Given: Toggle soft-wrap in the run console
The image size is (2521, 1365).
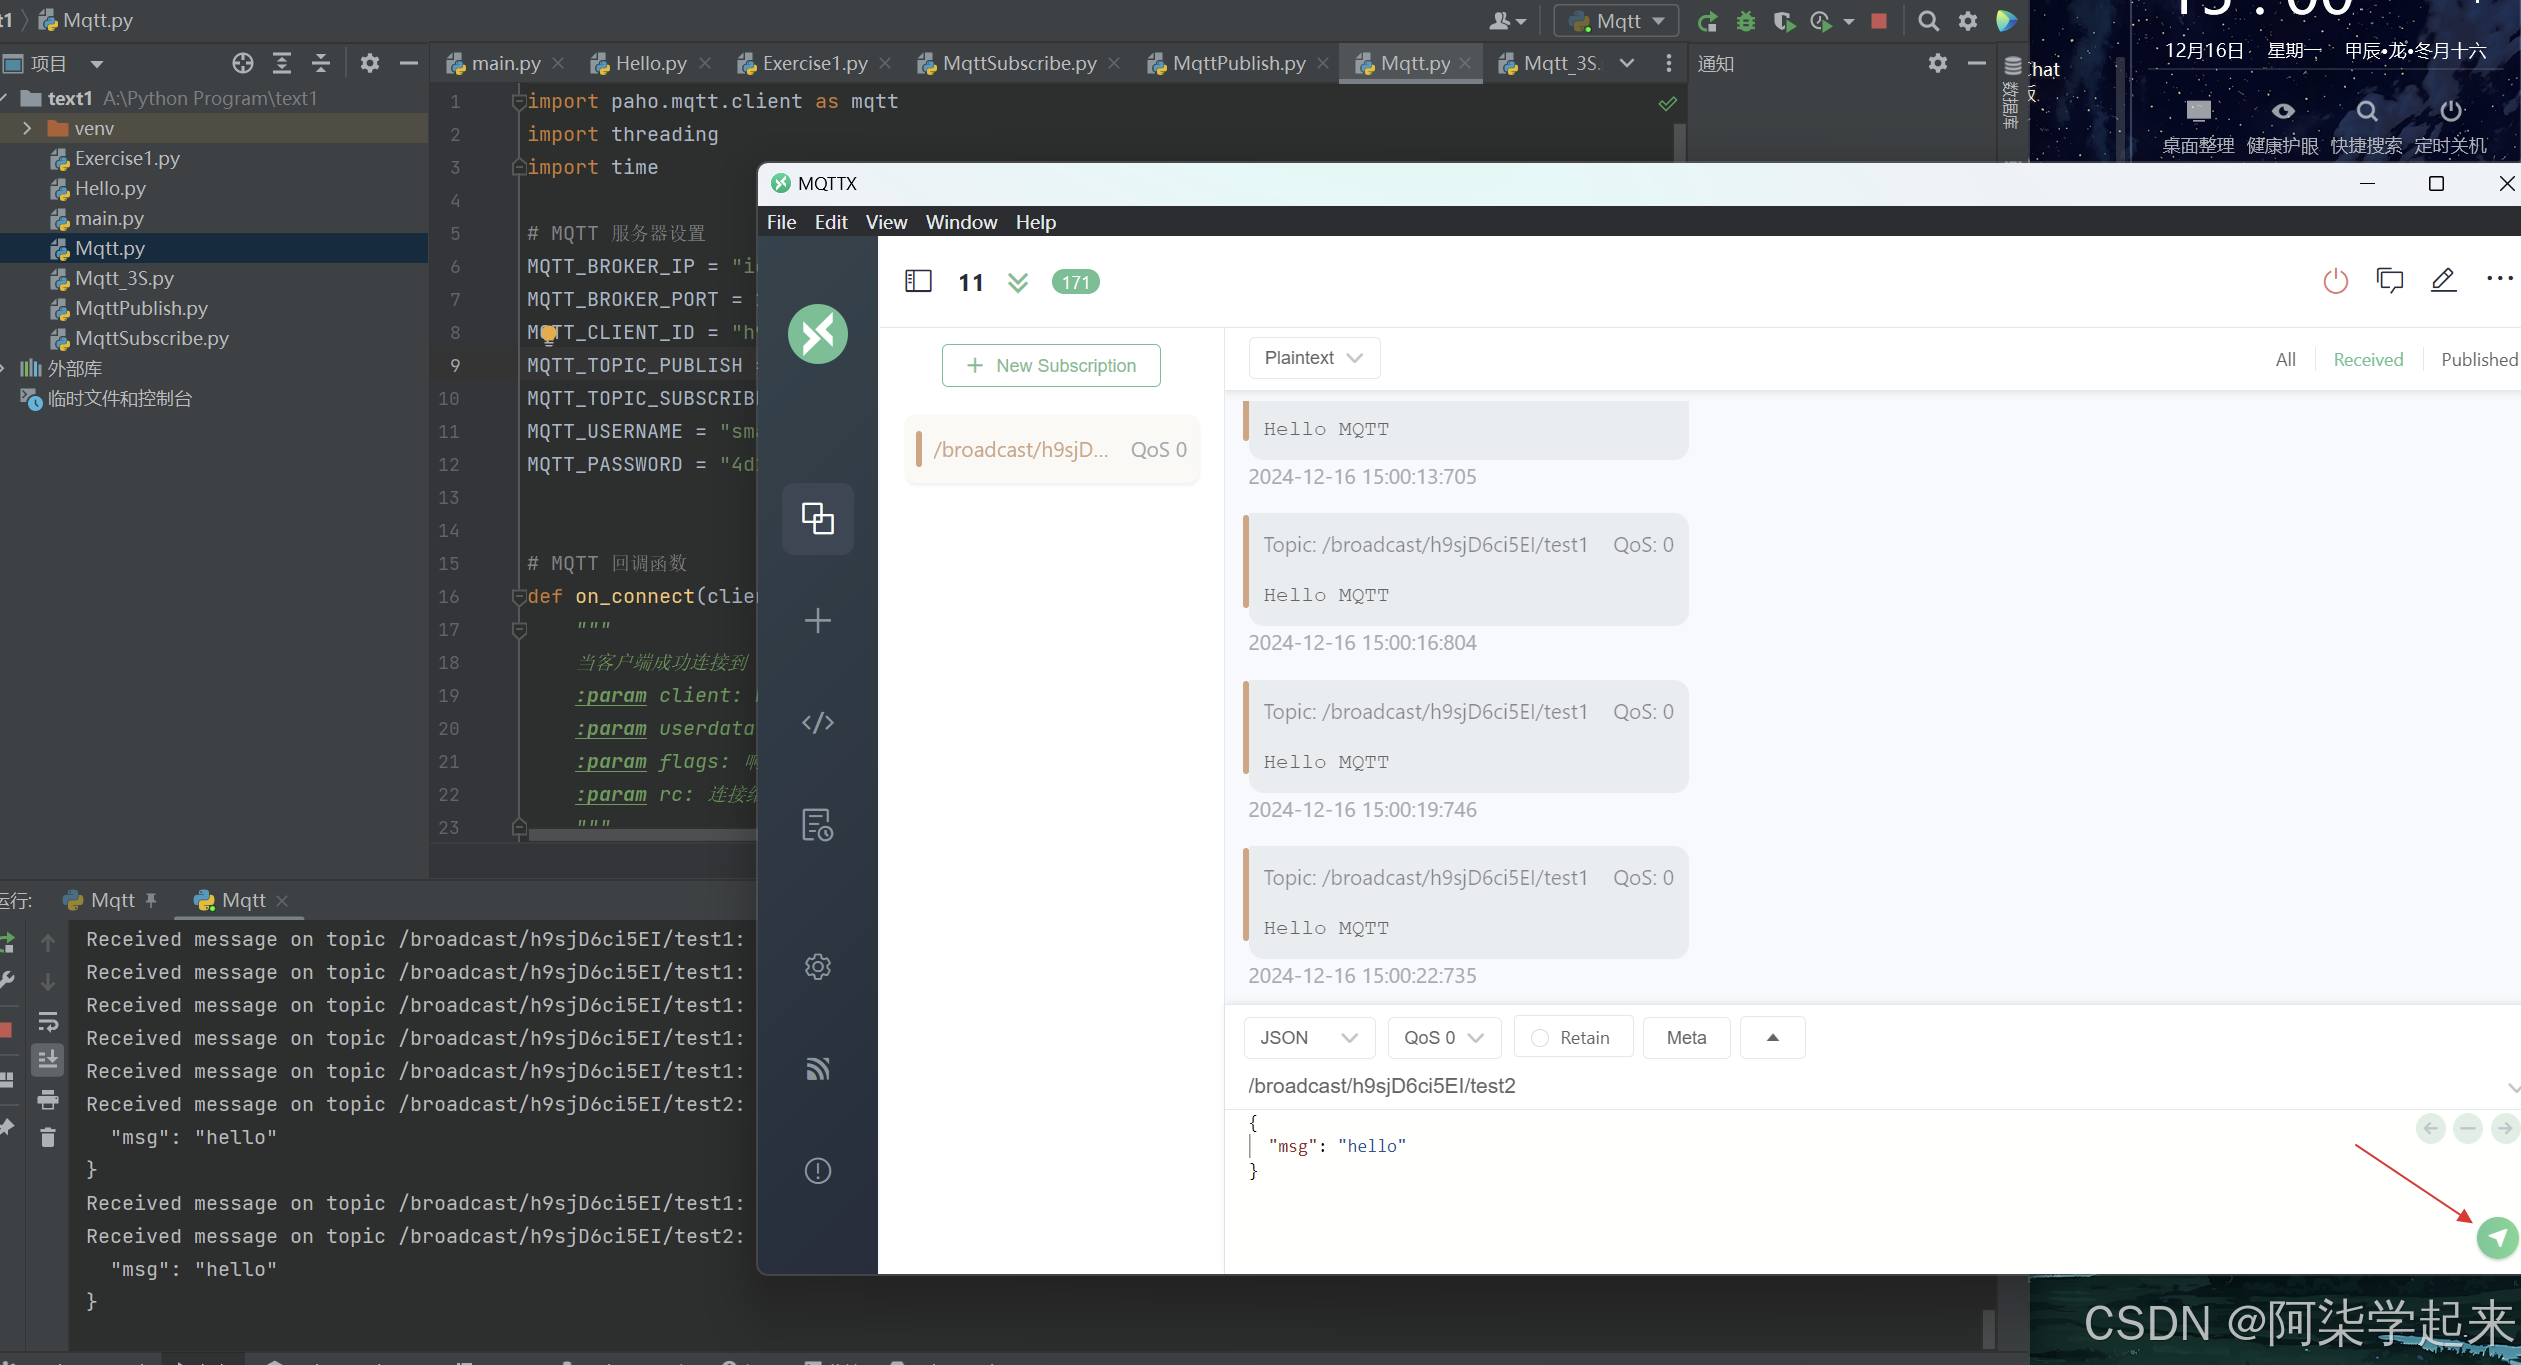Looking at the screenshot, I should pyautogui.click(x=47, y=1022).
